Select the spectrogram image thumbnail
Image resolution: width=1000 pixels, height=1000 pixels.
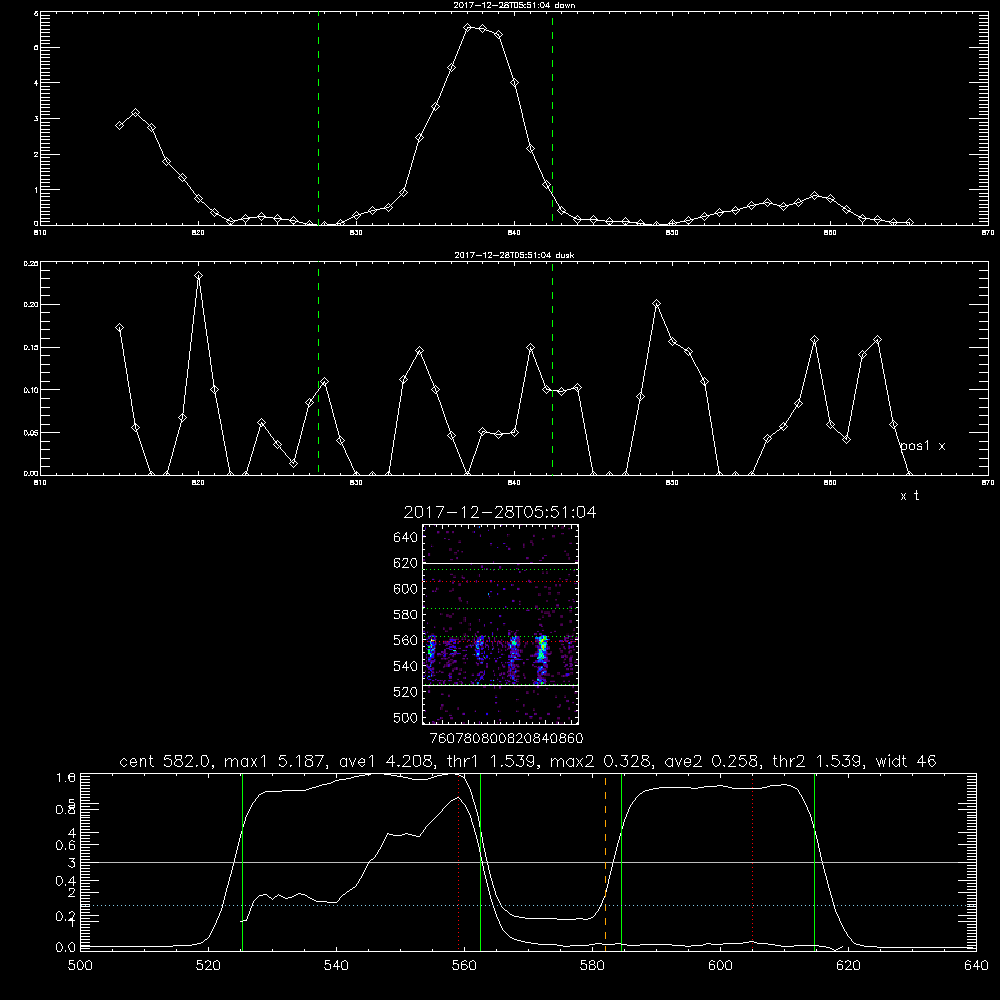click(x=500, y=624)
